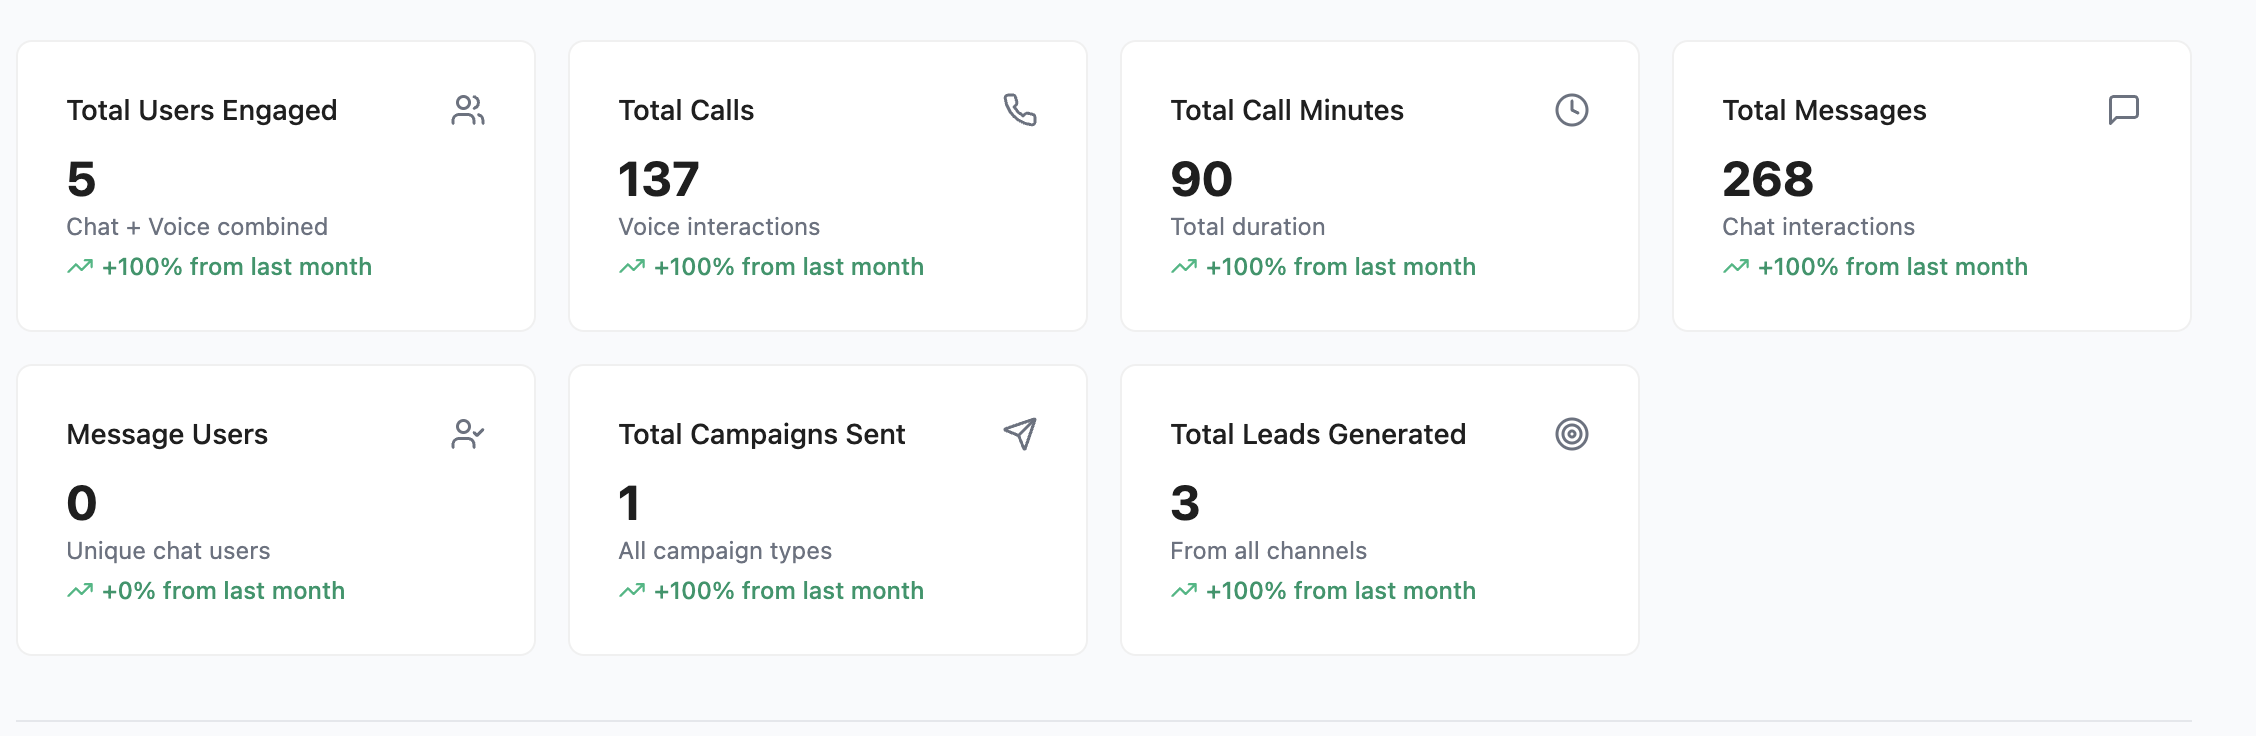Image resolution: width=2256 pixels, height=736 pixels.
Task: Select the "Total Leads Generated" title
Action: coord(1318,434)
